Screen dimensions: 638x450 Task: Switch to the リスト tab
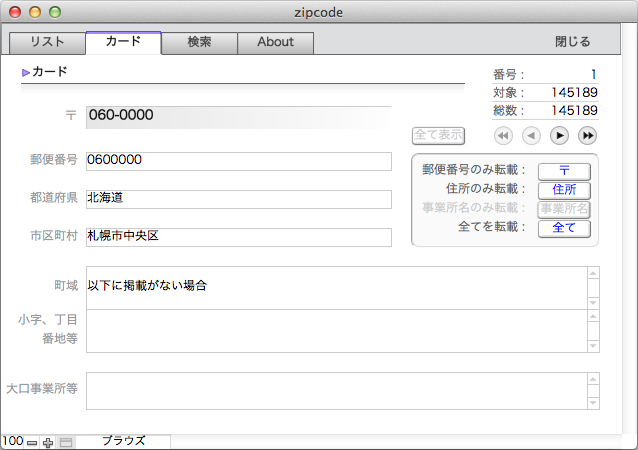coord(47,42)
